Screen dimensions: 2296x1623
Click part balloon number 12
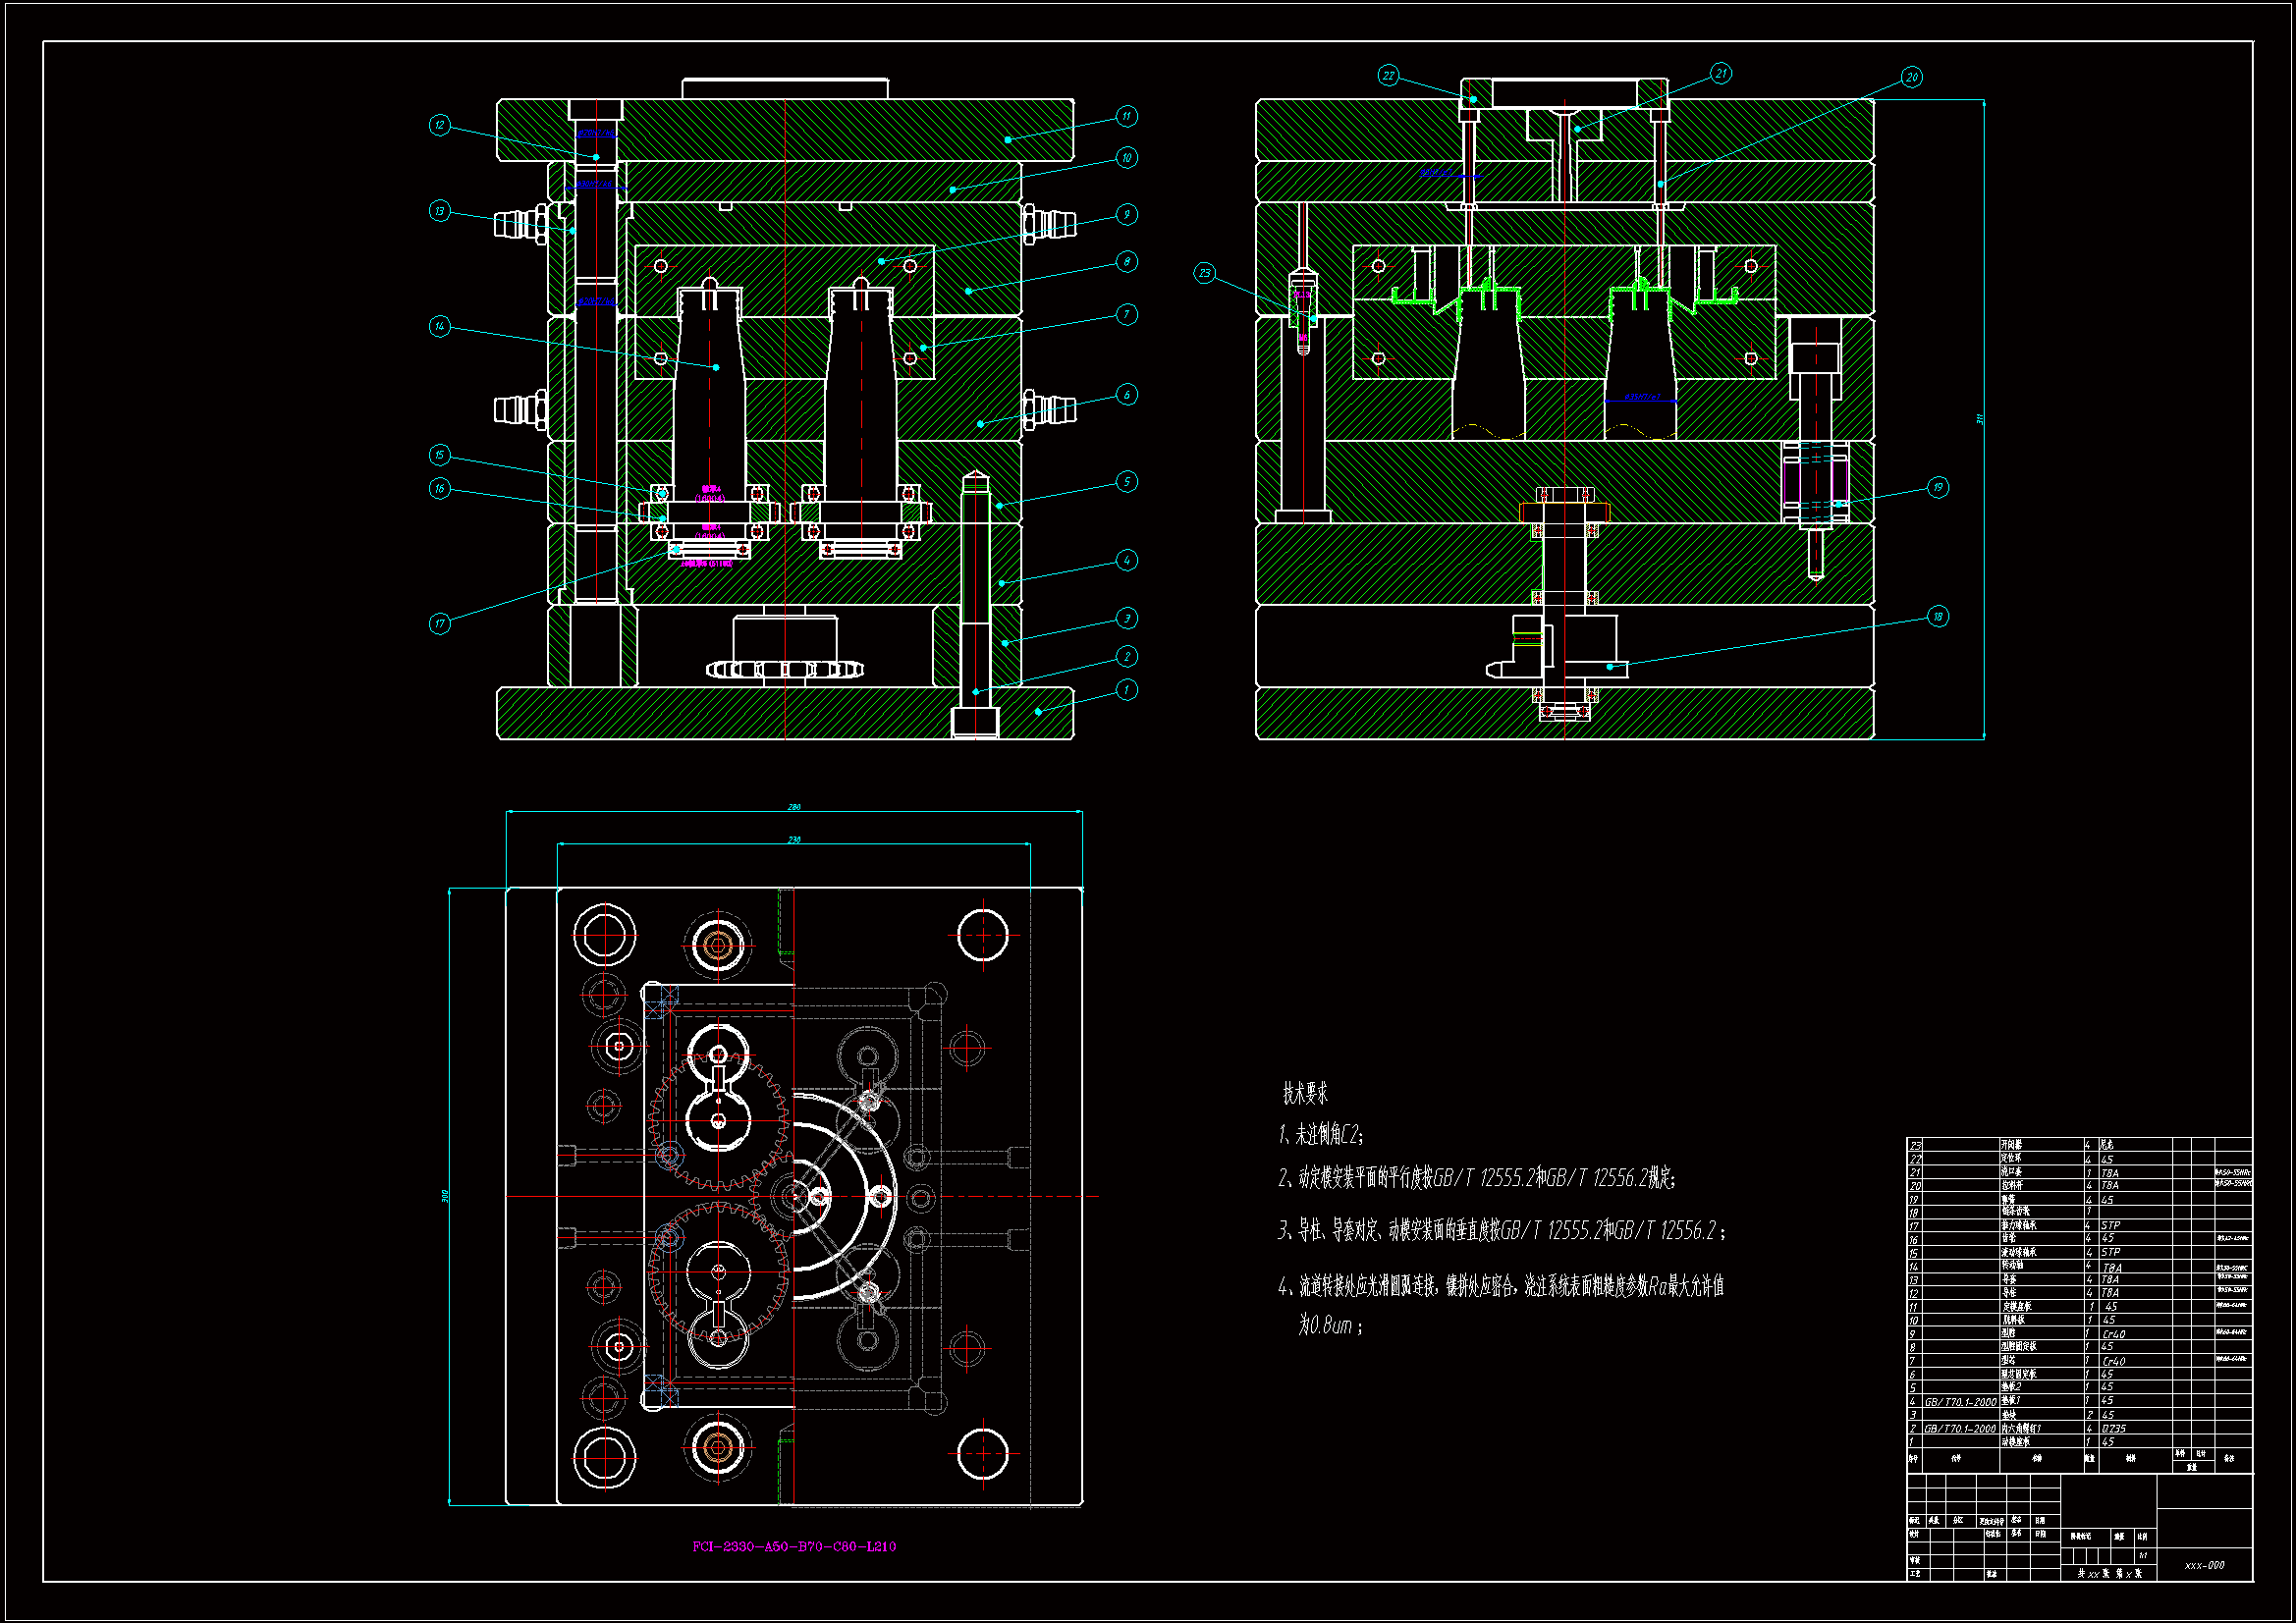pyautogui.click(x=440, y=125)
